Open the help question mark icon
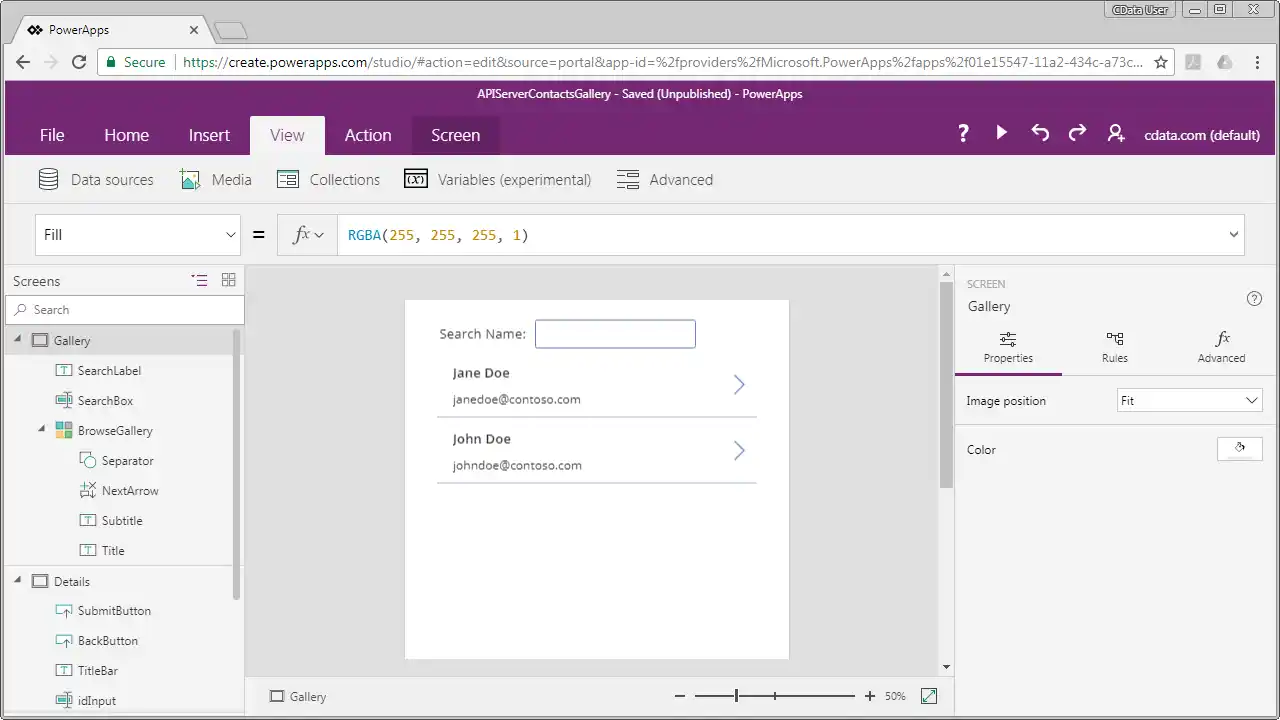Viewport: 1280px width, 720px height. pyautogui.click(x=963, y=133)
